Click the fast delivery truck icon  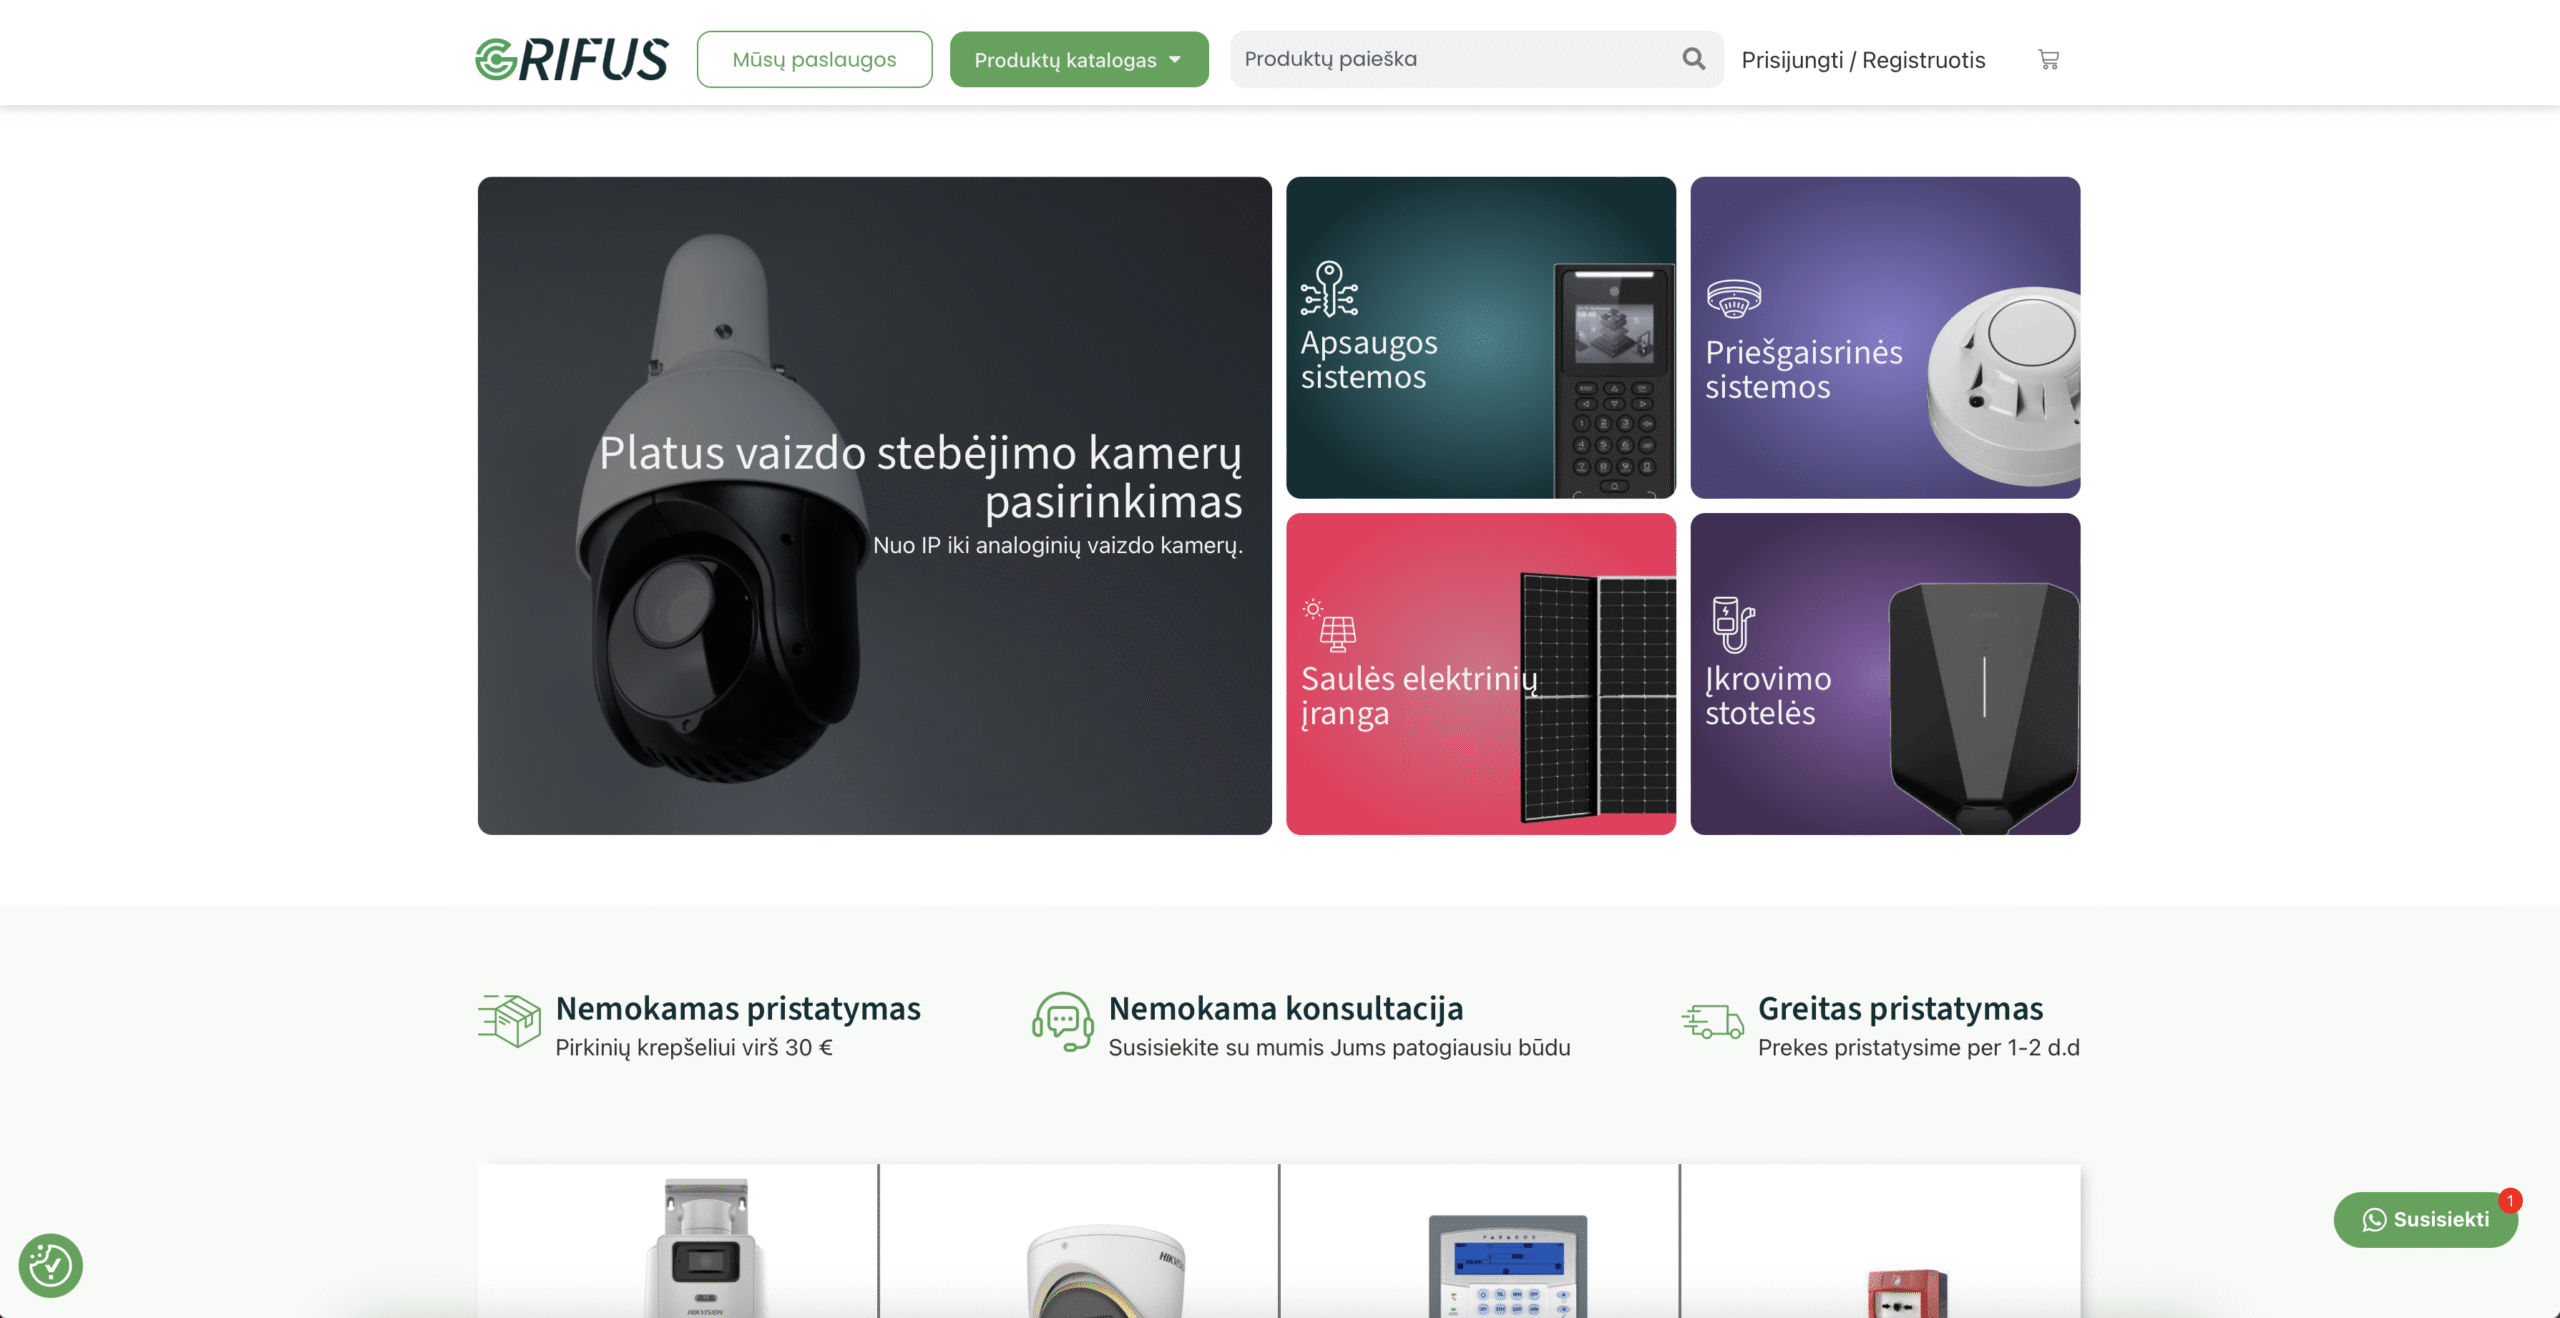pos(1712,1022)
